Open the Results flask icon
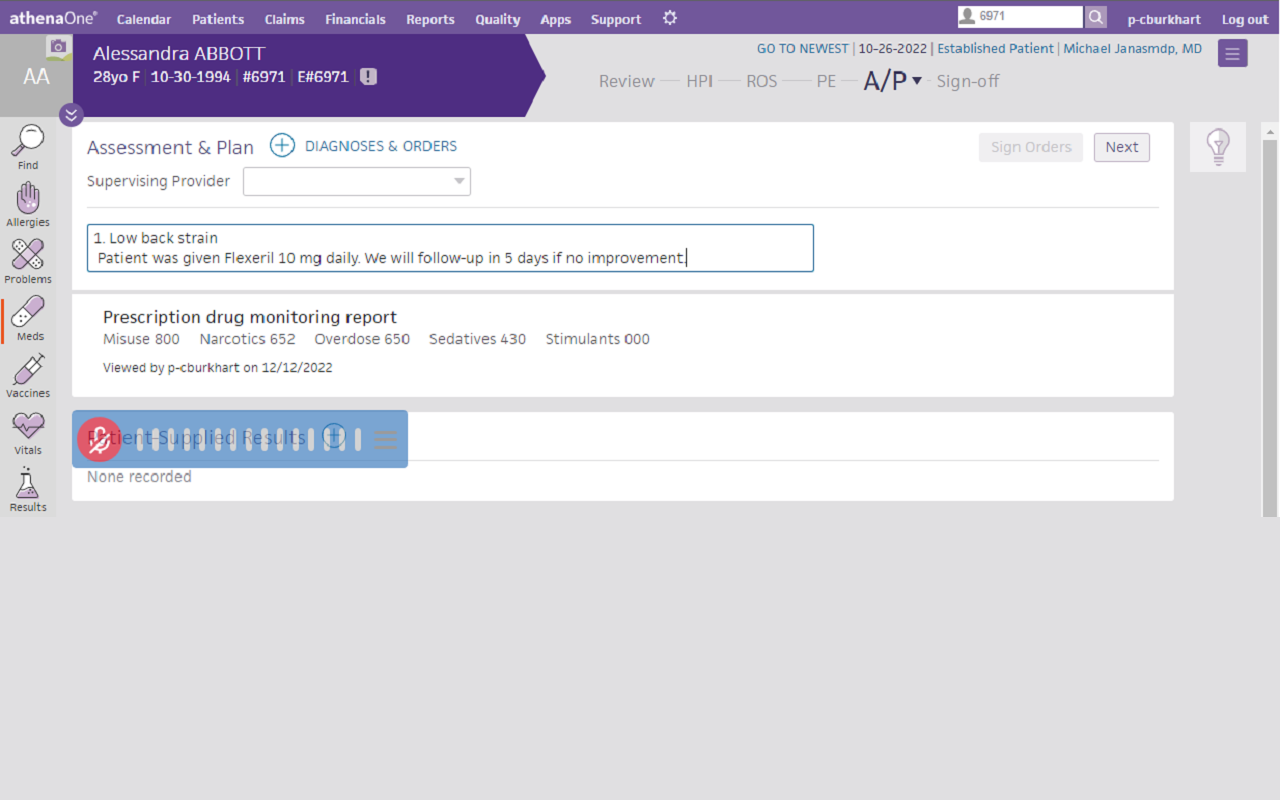1280x800 pixels. (28, 485)
